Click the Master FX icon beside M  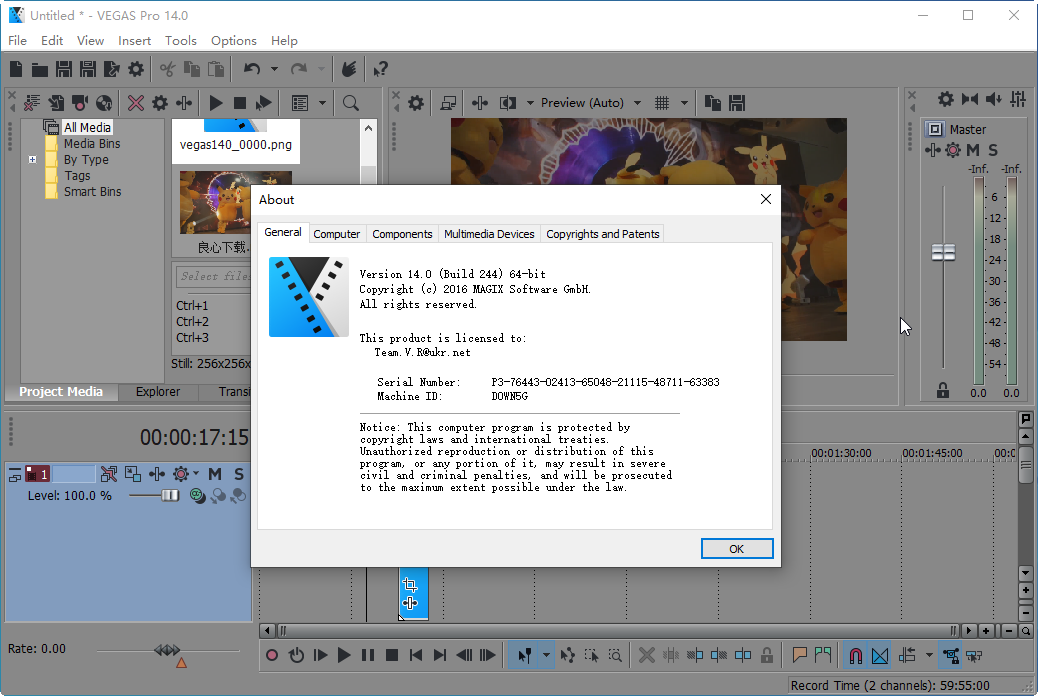point(933,150)
